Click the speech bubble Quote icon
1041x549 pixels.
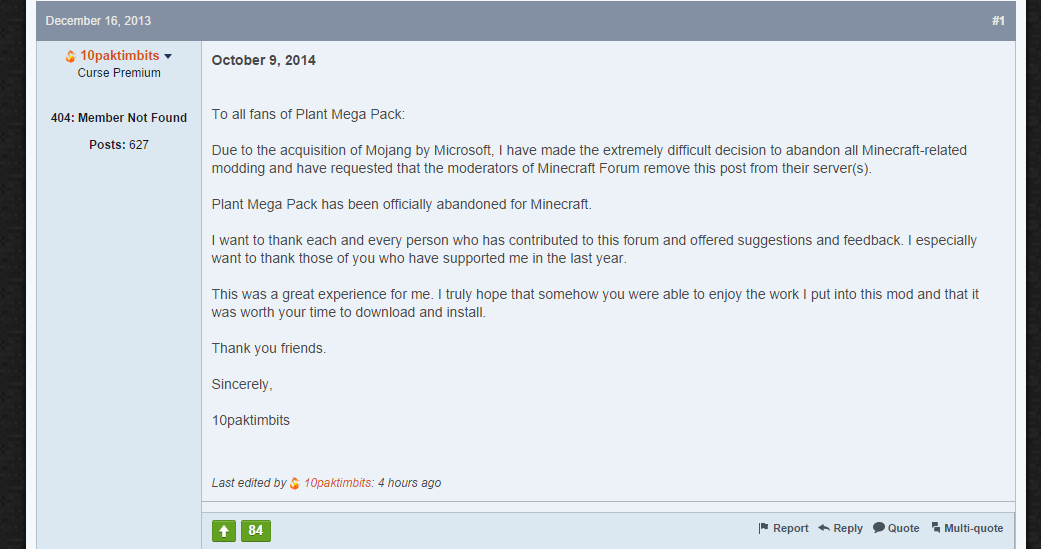[x=878, y=528]
